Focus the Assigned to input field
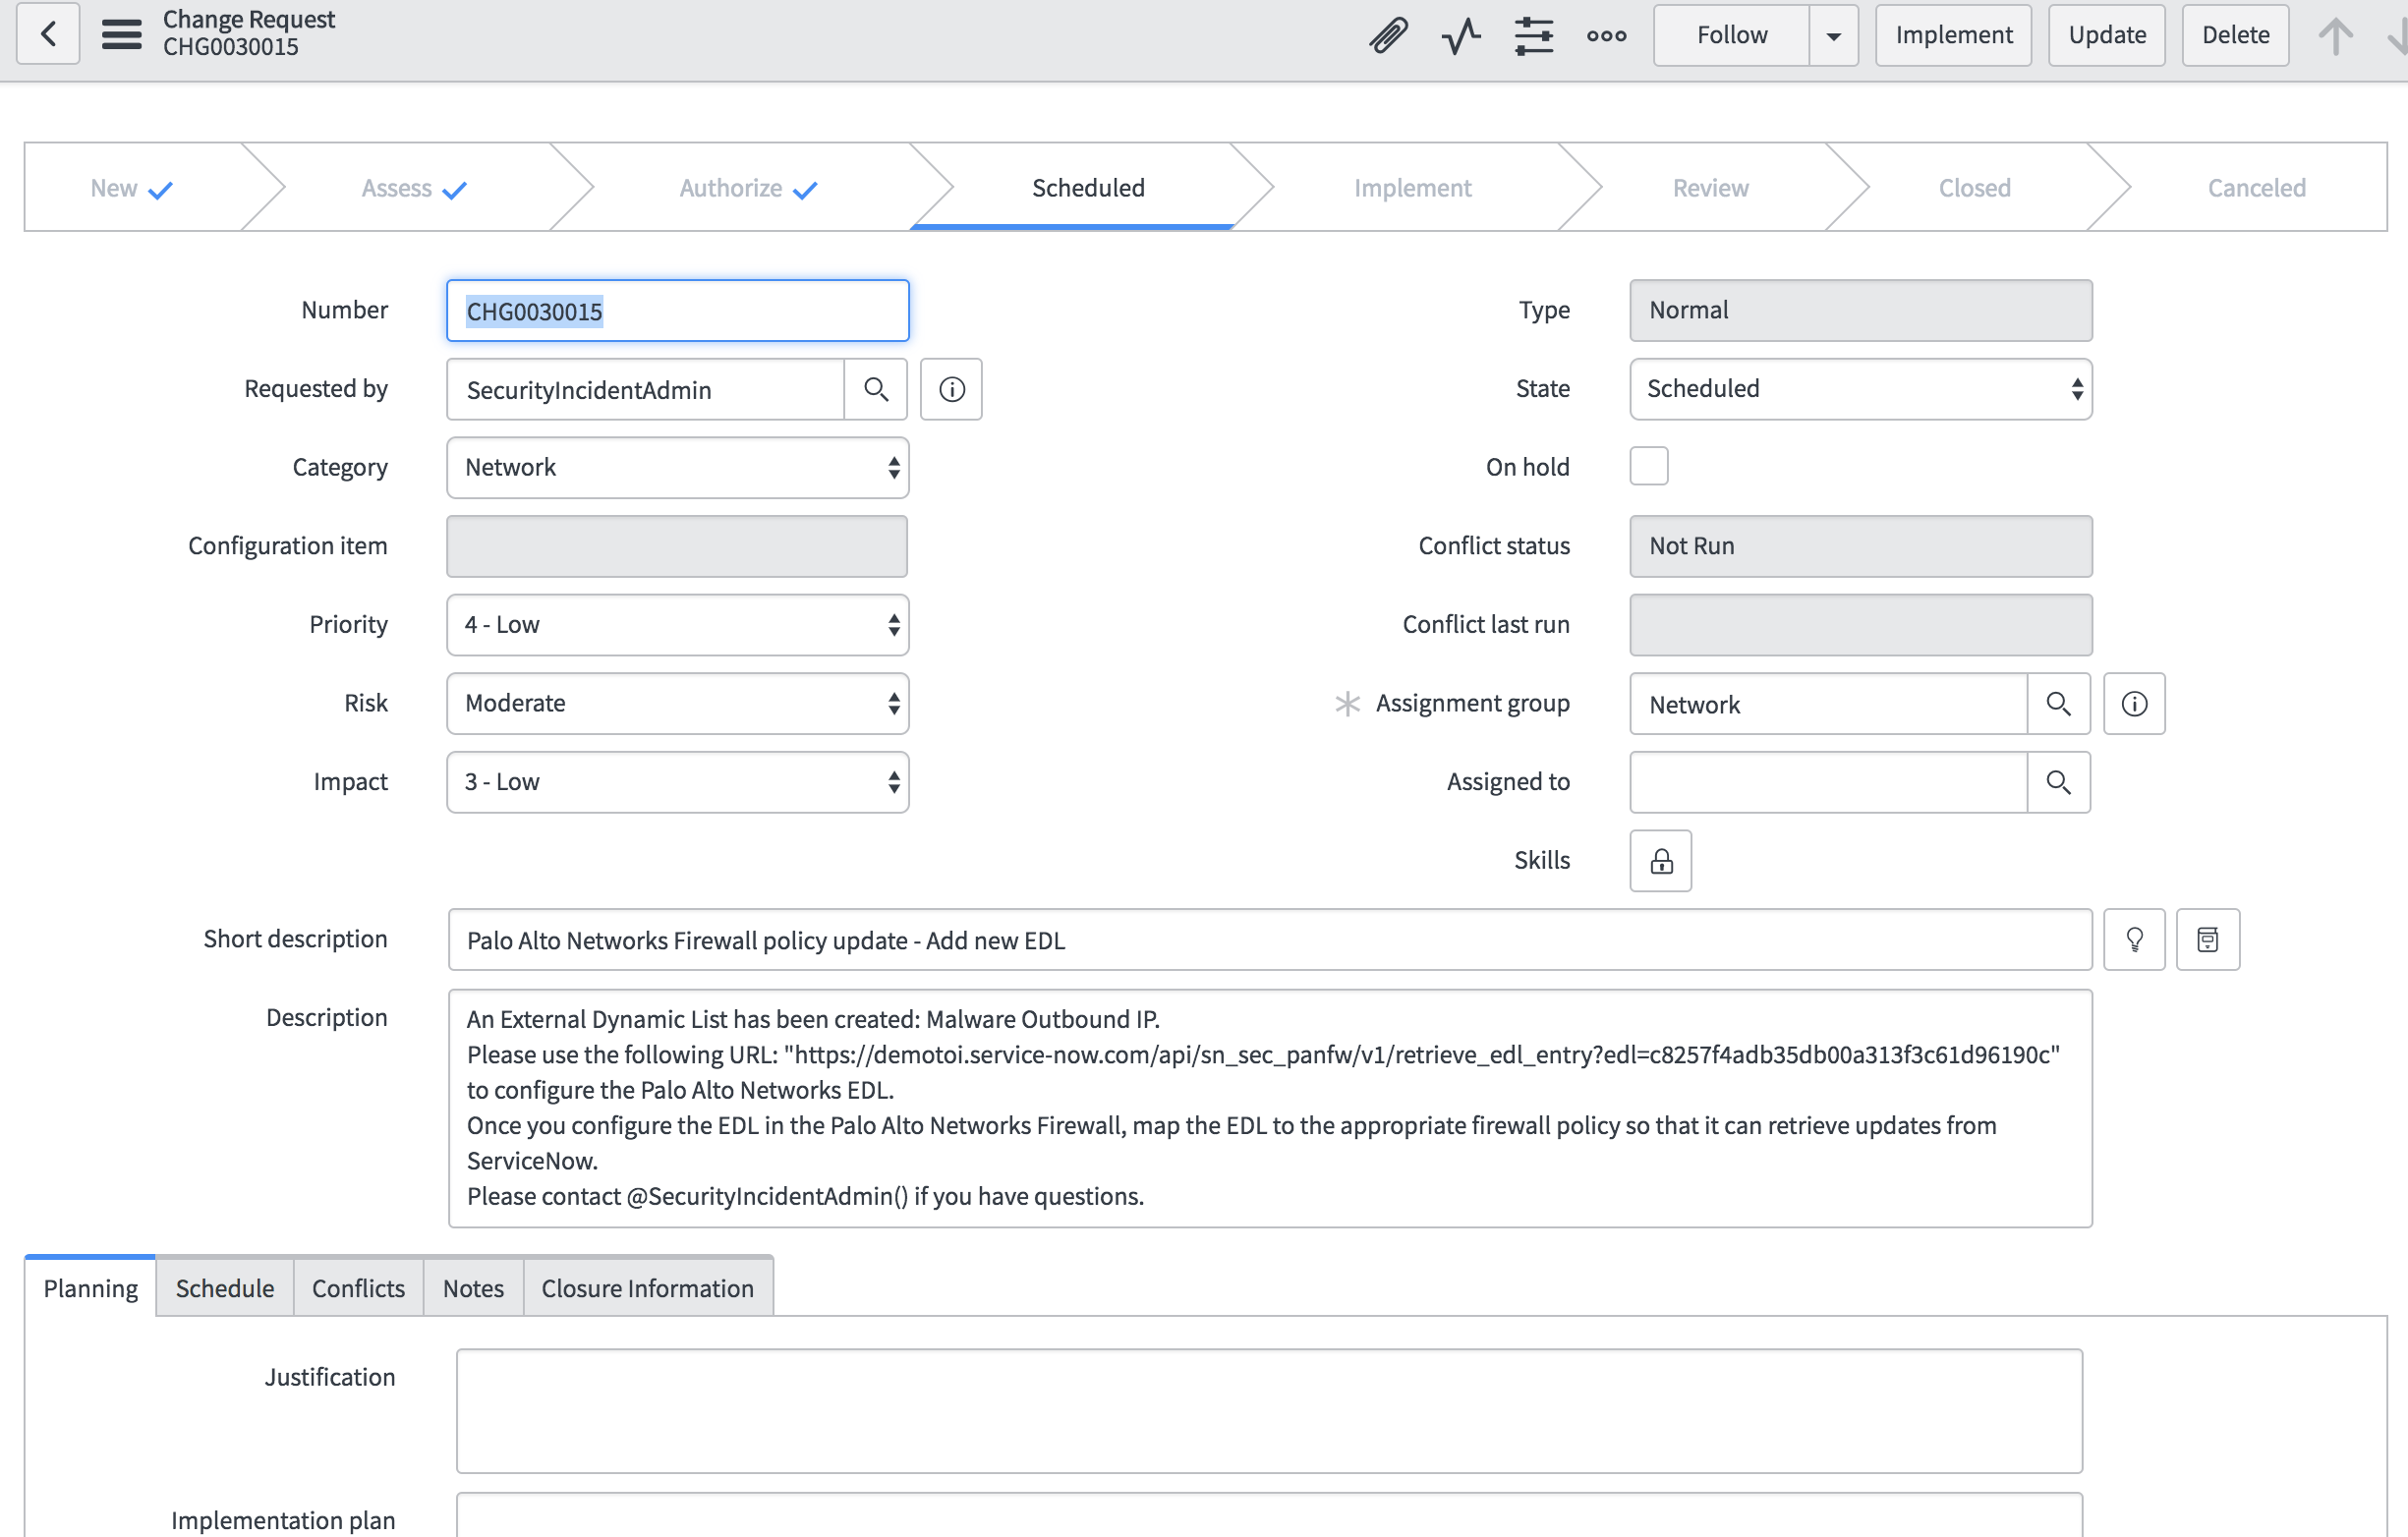Image resolution: width=2408 pixels, height=1537 pixels. (x=1829, y=782)
